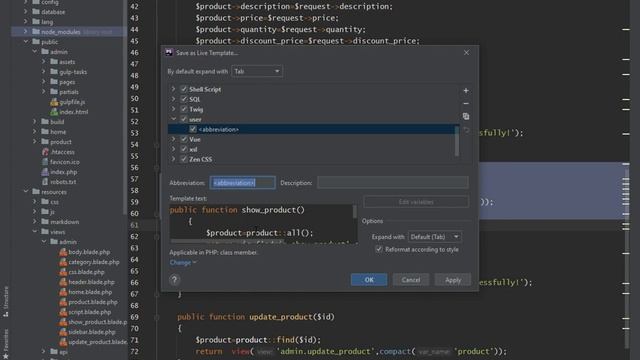The height and width of the screenshot is (360, 640).
Task: Click the template list vertical scrollbar
Action: pyautogui.click(x=457, y=141)
